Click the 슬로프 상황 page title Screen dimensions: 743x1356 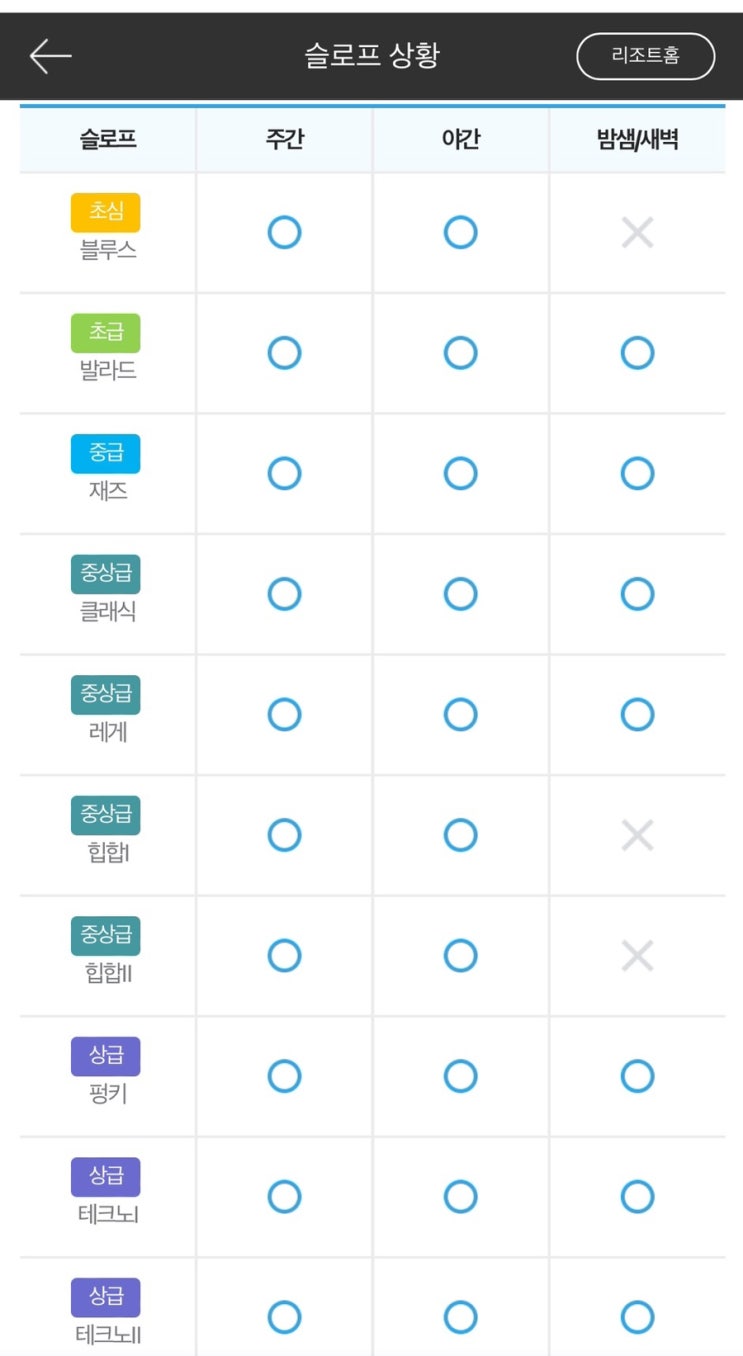(371, 56)
